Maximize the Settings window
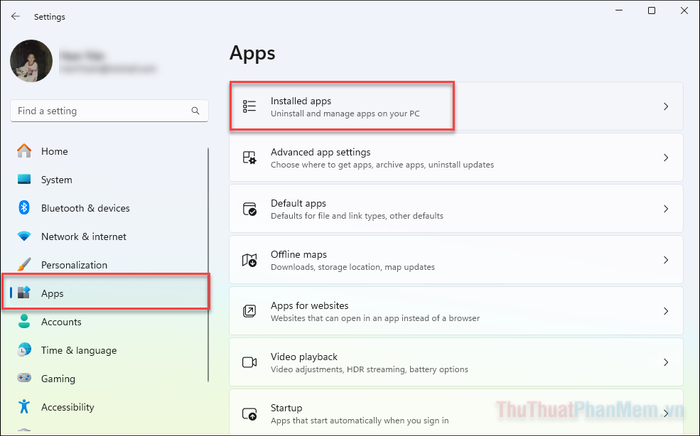Screen dimensions: 700x436 pos(652,10)
